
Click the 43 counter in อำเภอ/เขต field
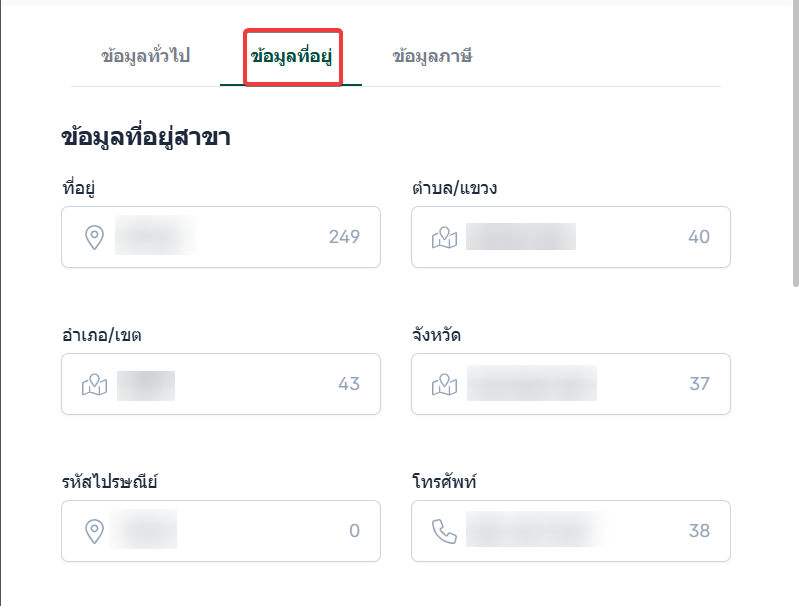coord(349,384)
